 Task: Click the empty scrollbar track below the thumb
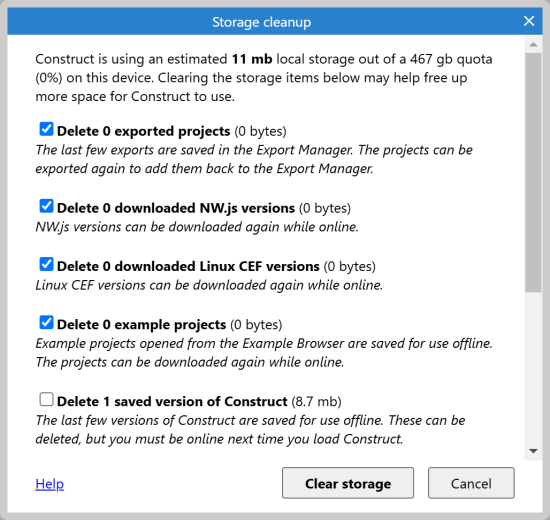533,367
